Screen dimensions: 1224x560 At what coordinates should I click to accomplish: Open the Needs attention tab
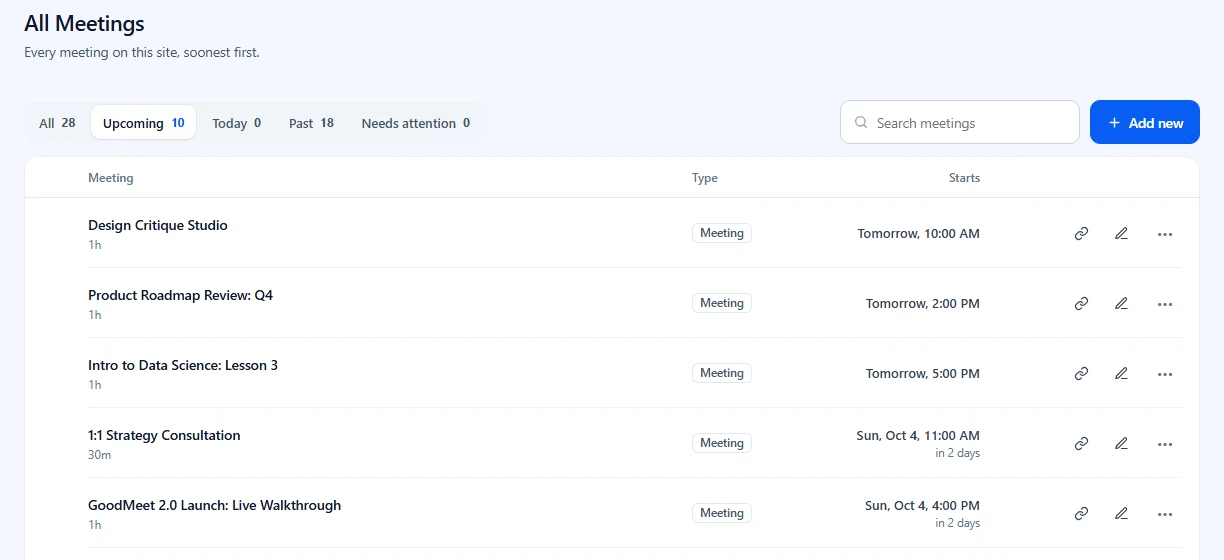pyautogui.click(x=415, y=123)
